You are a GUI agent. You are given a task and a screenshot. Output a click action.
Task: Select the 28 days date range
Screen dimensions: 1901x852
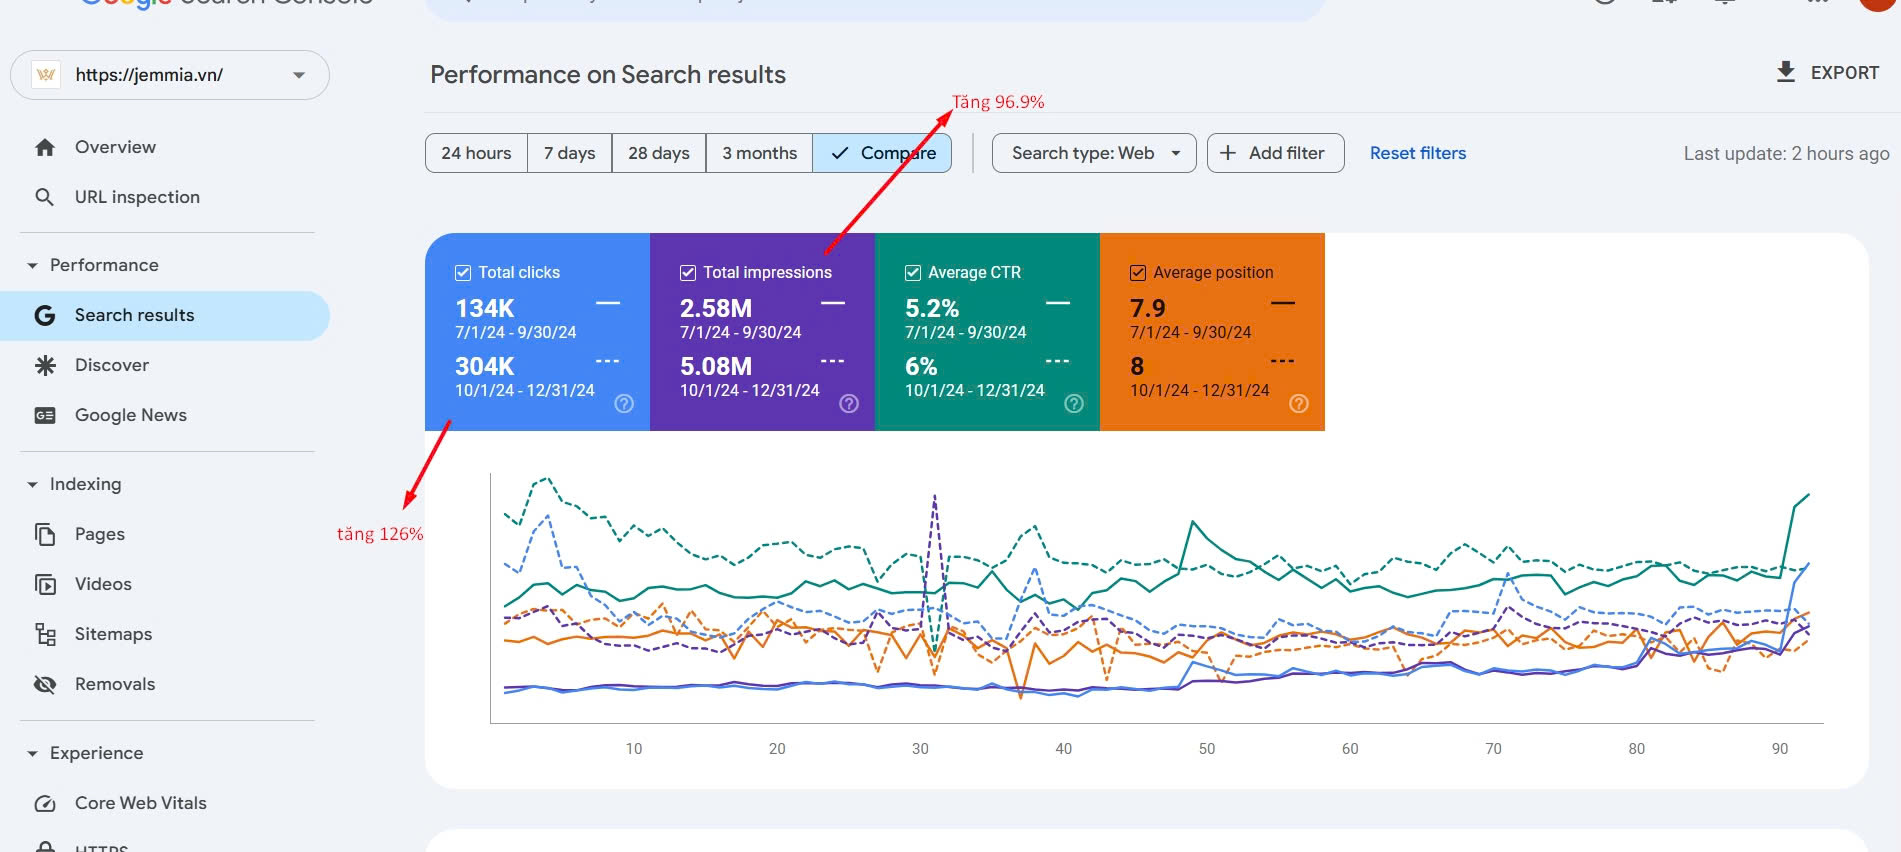[659, 153]
